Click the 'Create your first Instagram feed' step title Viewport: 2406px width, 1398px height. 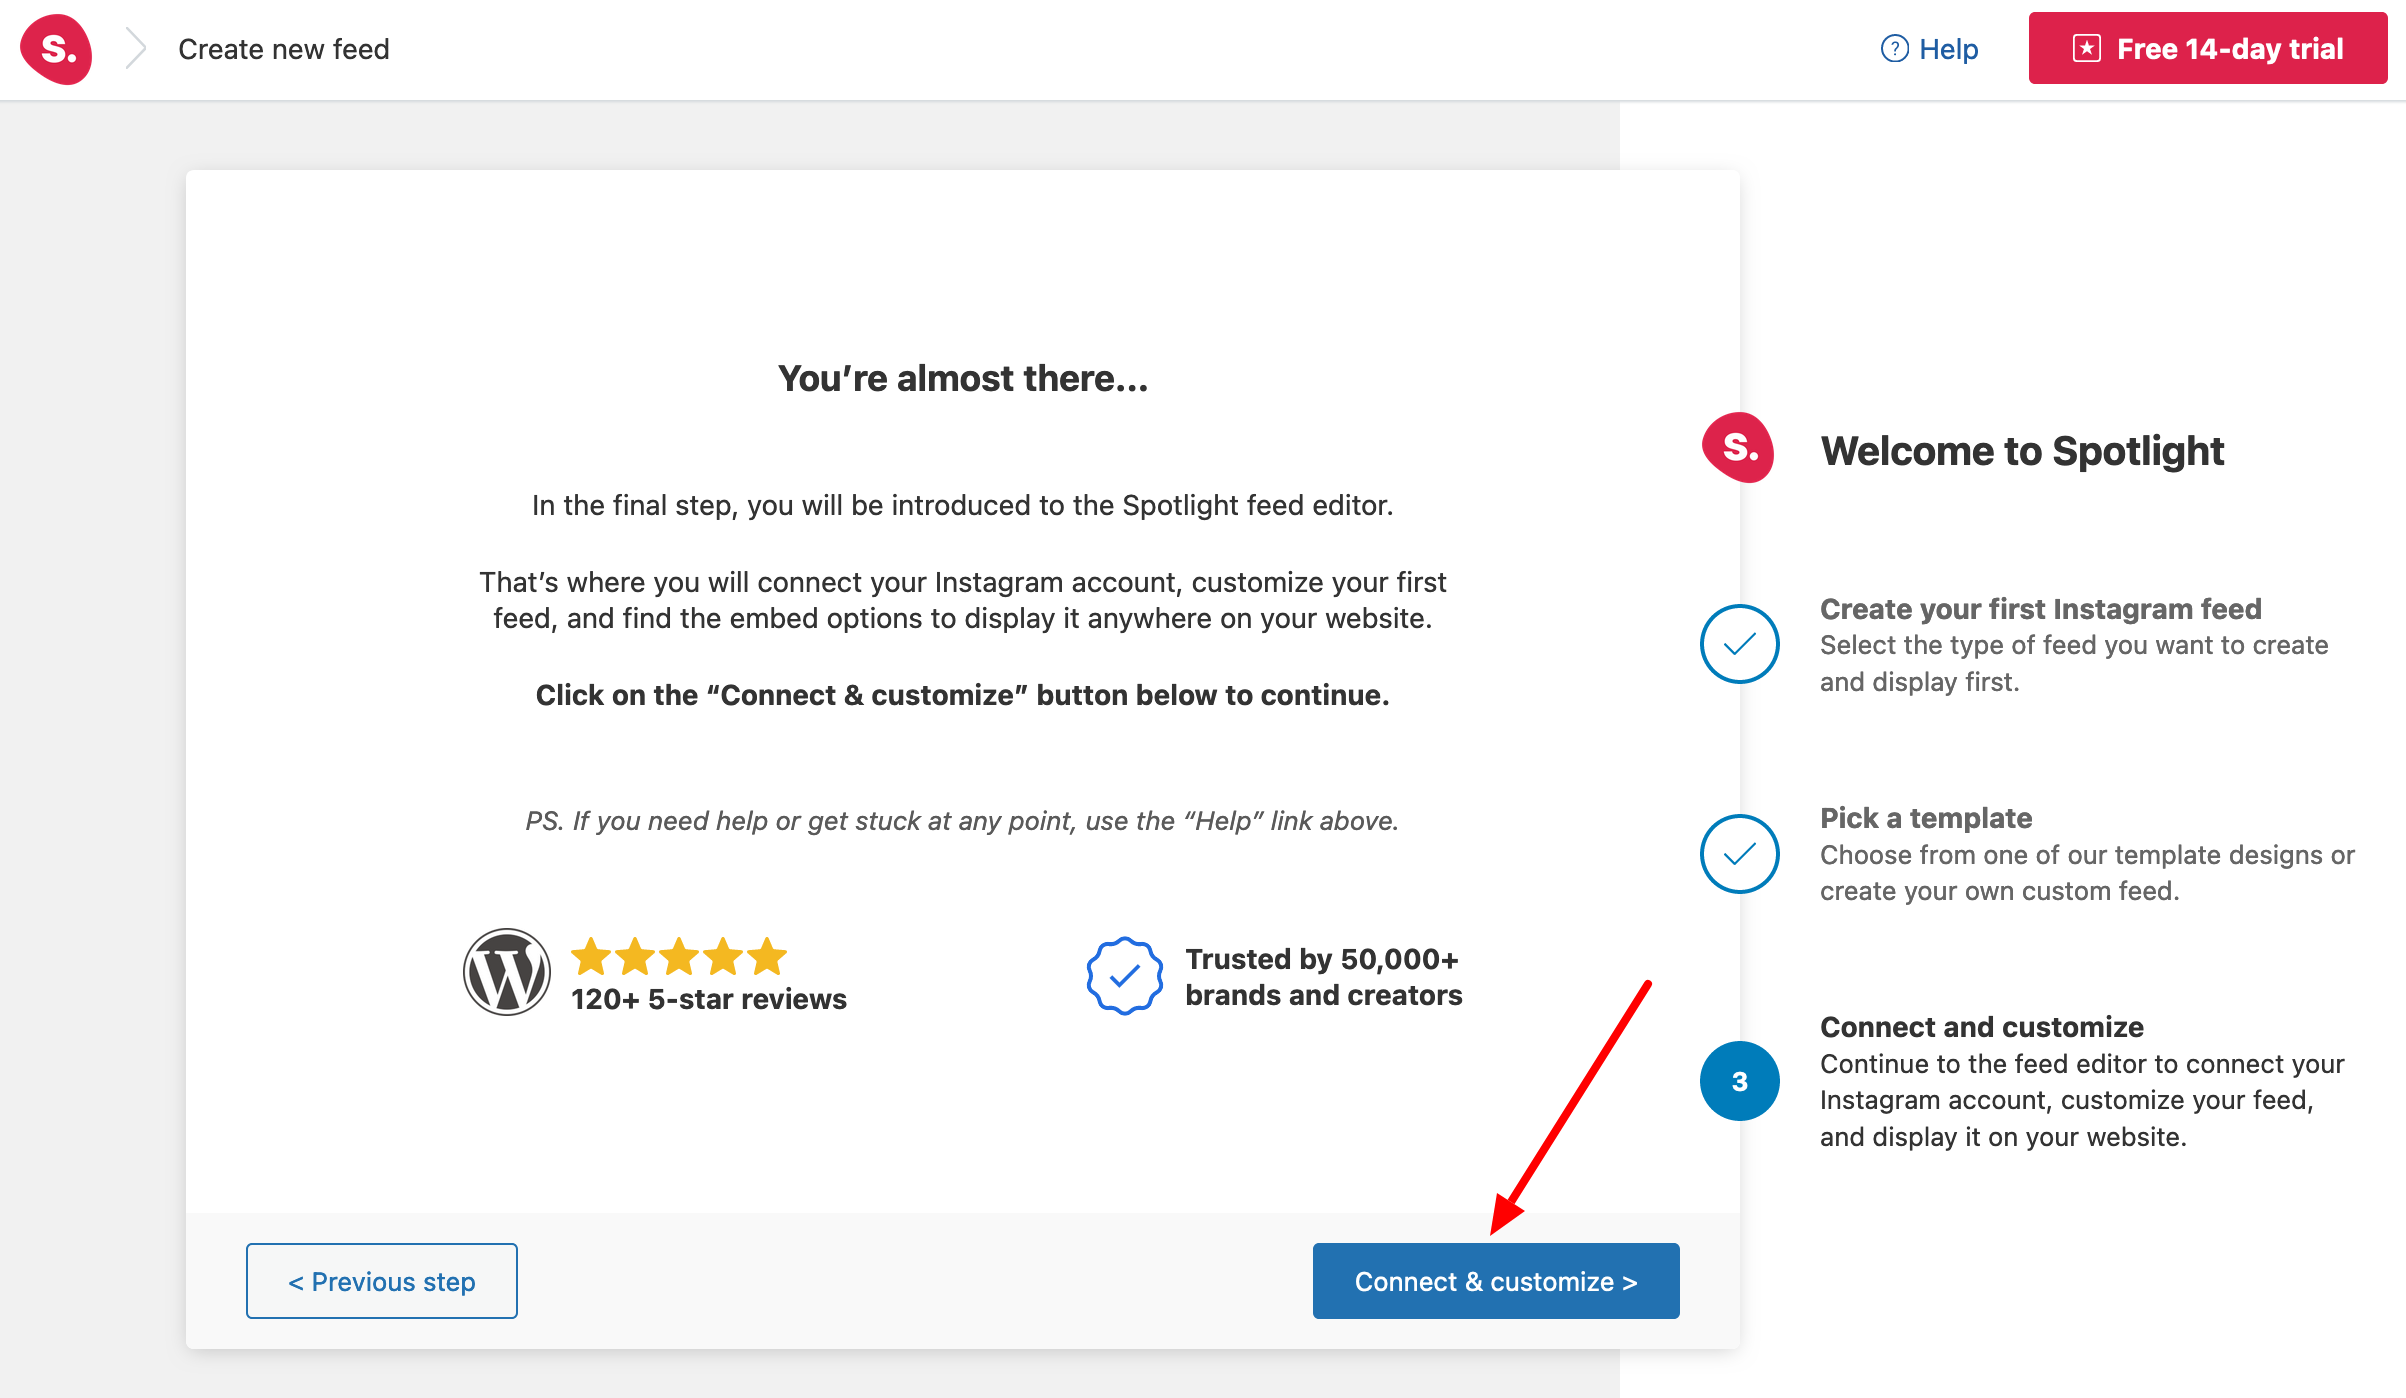coord(2041,609)
